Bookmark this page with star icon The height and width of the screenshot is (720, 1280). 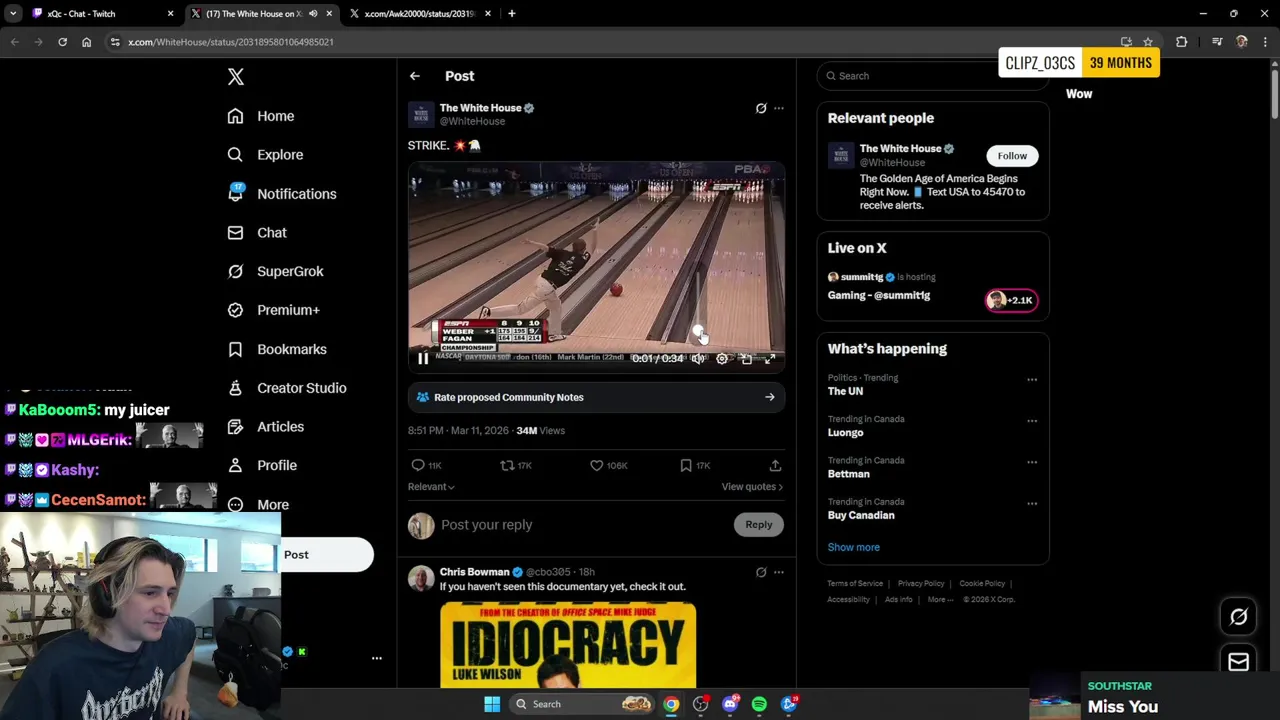[x=1148, y=42]
